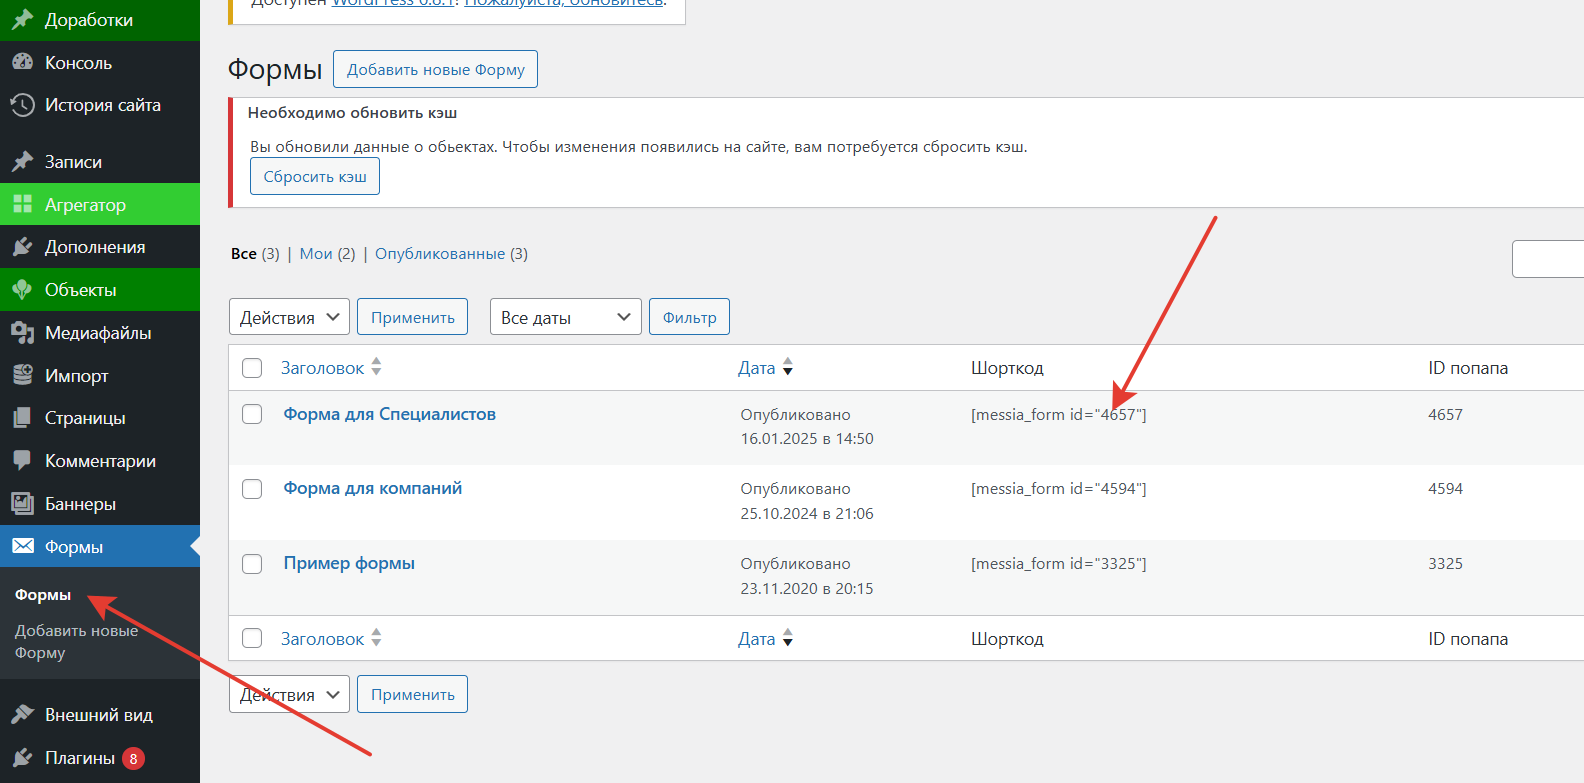This screenshot has width=1584, height=783.
Task: Select the Форма для компаний checkbox
Action: click(252, 489)
